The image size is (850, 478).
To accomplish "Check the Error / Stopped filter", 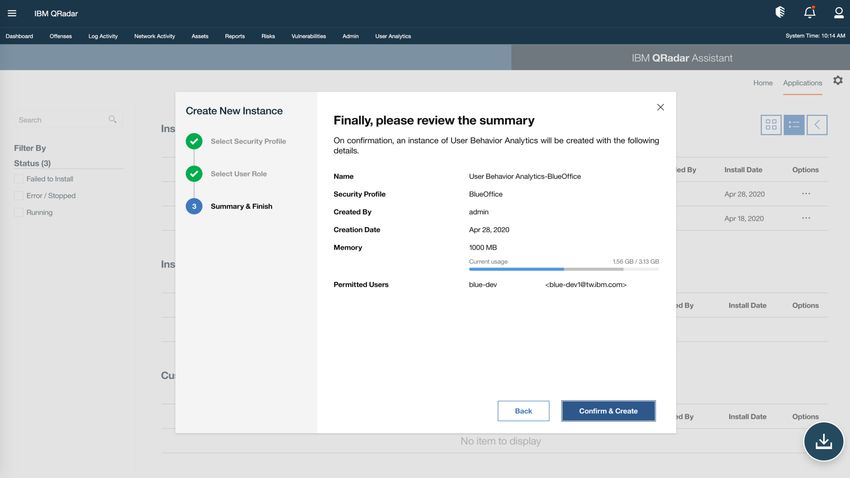I will 19,196.
